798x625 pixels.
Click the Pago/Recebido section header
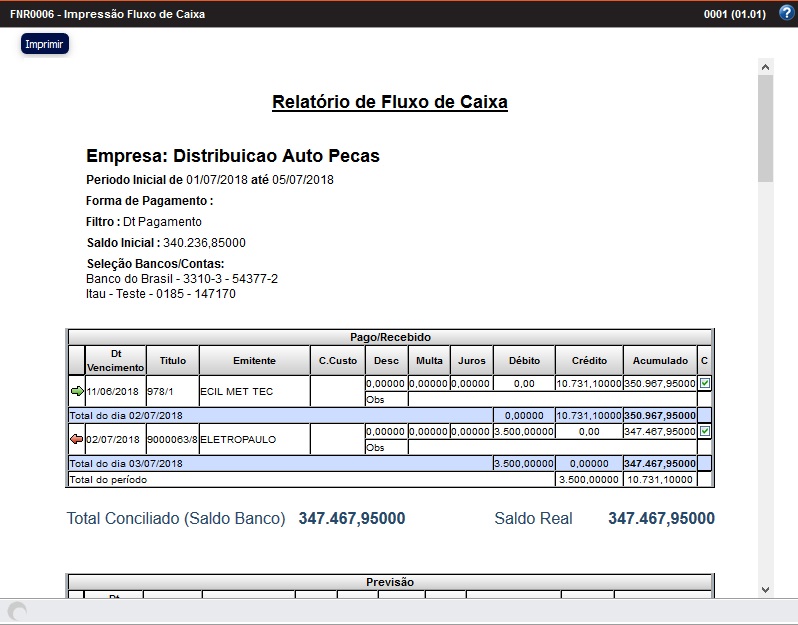[x=390, y=337]
